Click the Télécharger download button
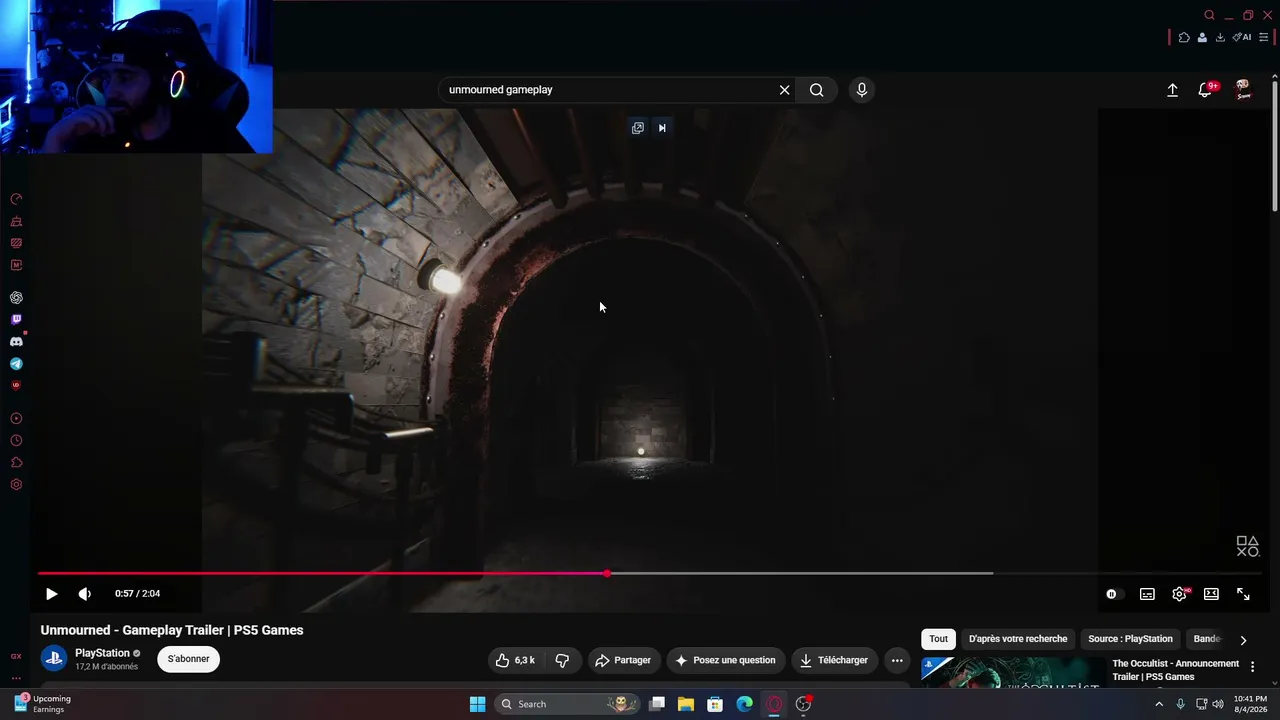The width and height of the screenshot is (1280, 720). coord(834,660)
